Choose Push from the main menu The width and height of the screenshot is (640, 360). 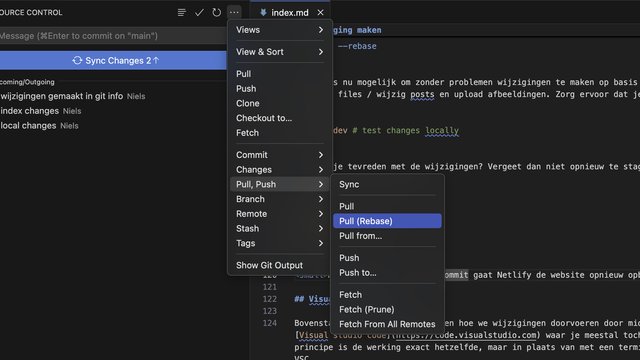point(280,89)
